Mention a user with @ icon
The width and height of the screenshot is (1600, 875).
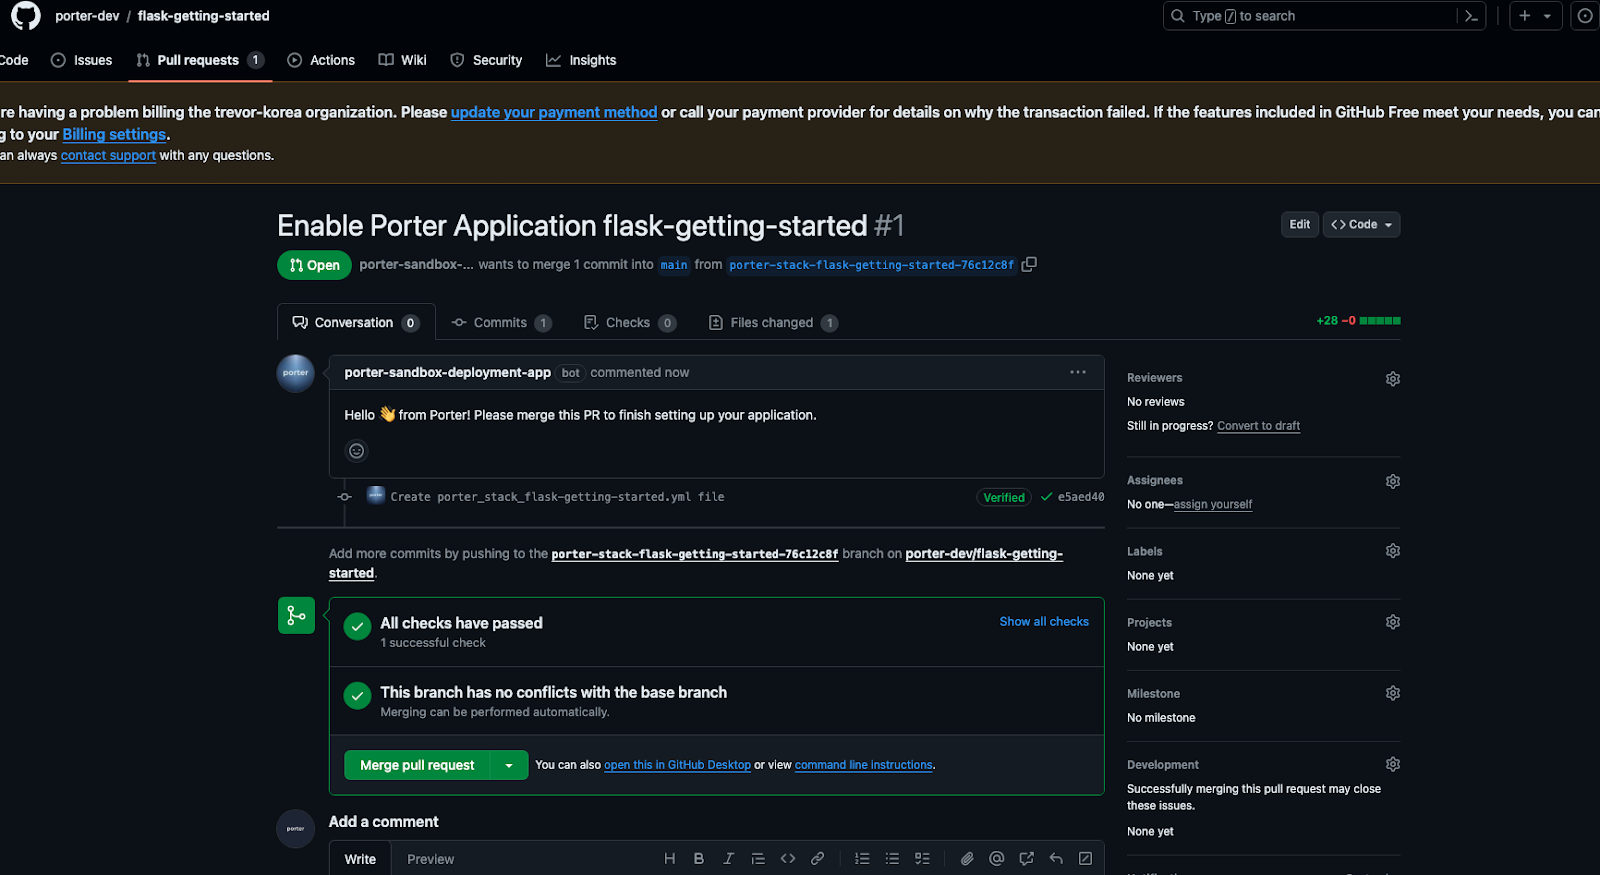click(x=996, y=859)
